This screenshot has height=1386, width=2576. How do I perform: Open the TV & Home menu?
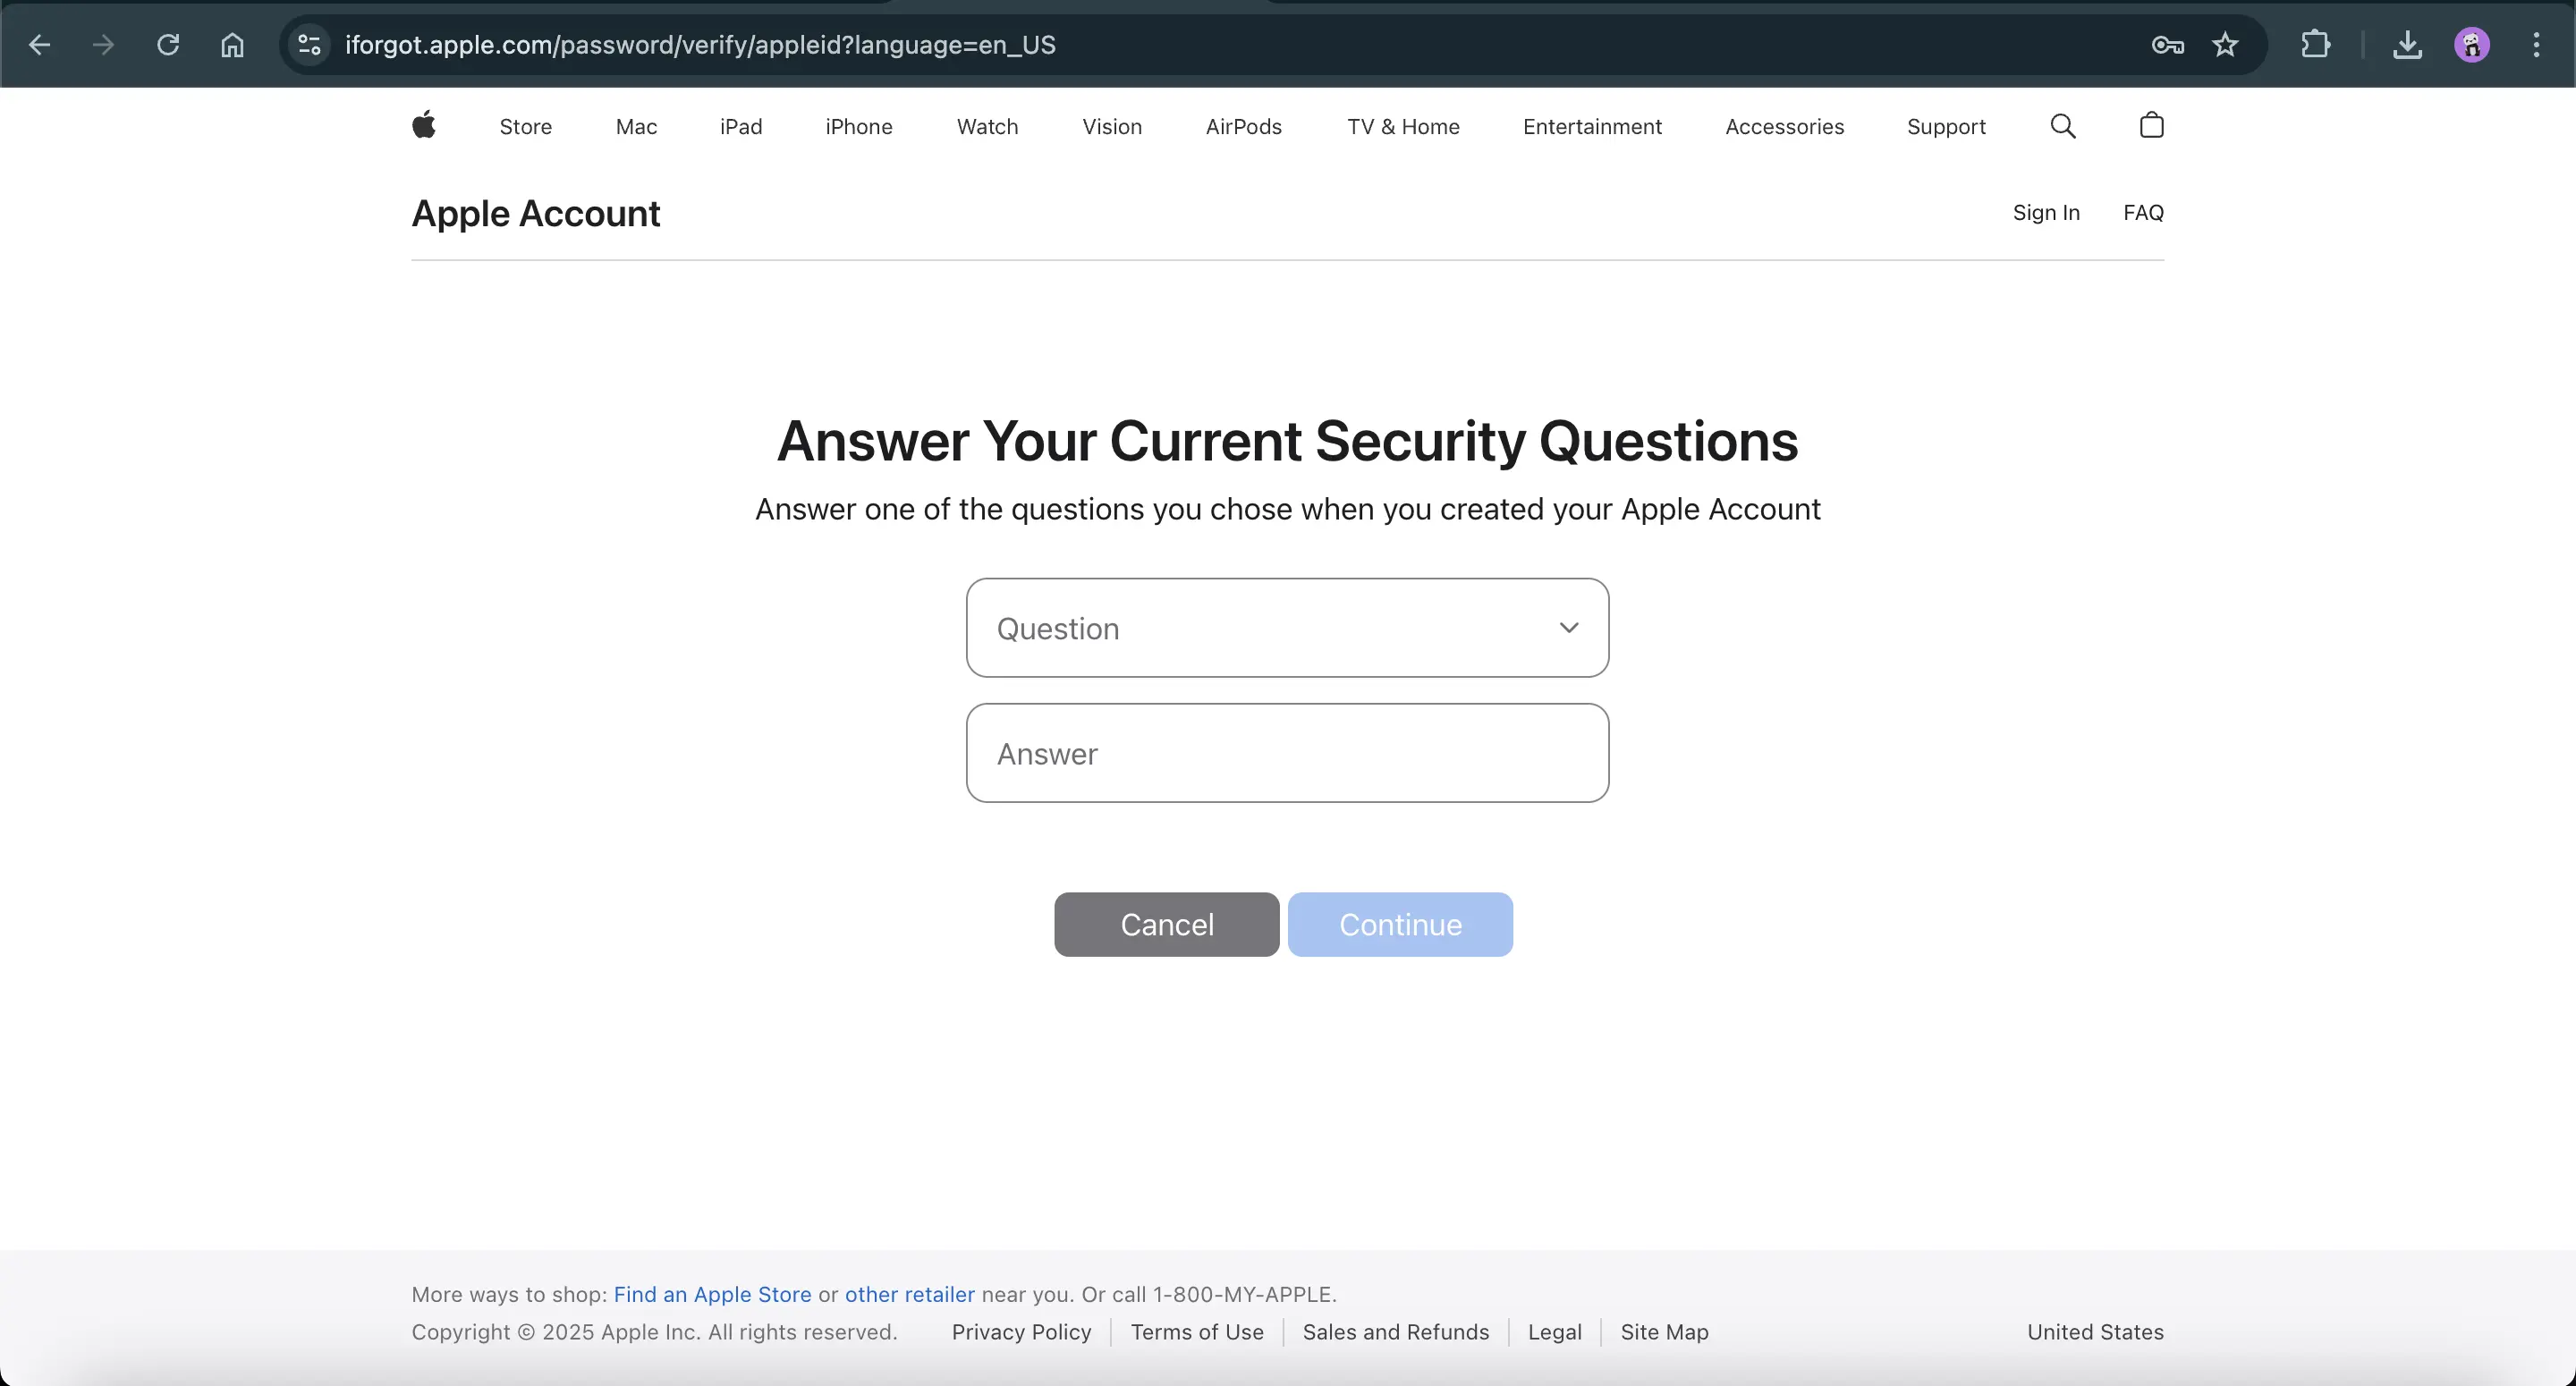1403,127
